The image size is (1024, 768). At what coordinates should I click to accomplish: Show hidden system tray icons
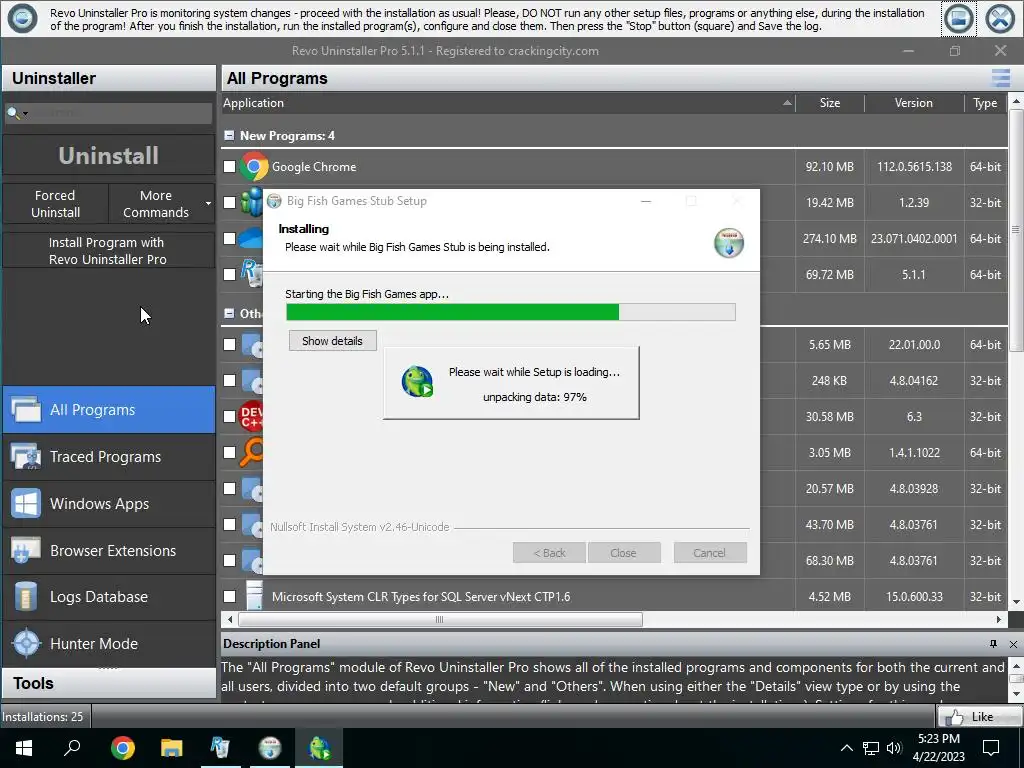click(846, 748)
